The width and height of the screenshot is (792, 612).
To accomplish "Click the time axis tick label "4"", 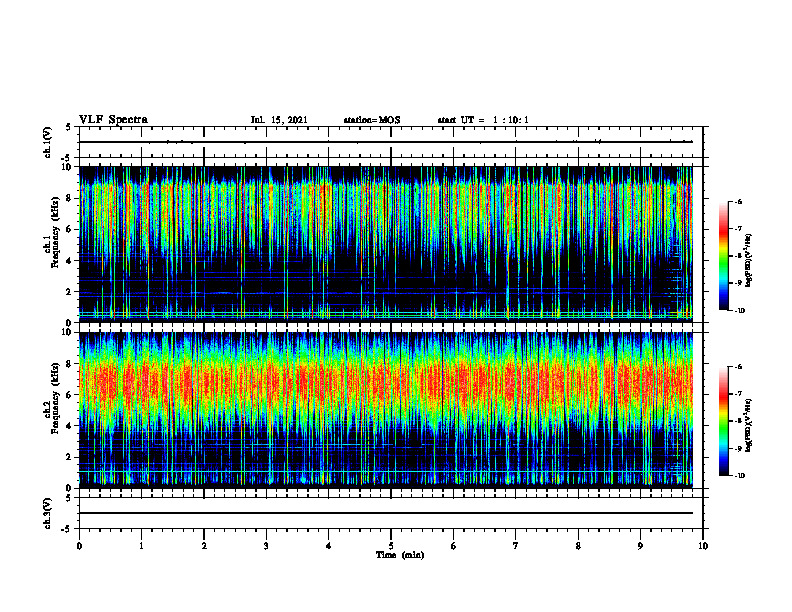I will coord(328,546).
